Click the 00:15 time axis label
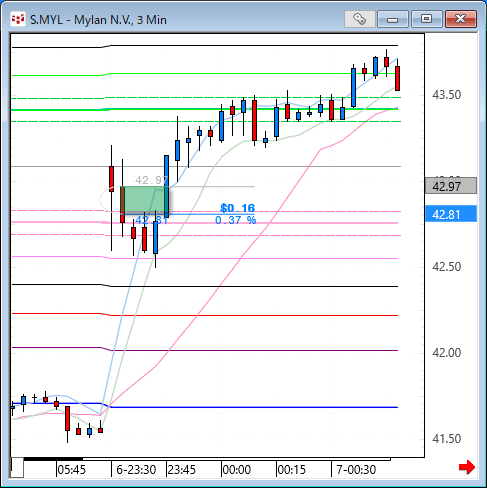 pos(291,470)
